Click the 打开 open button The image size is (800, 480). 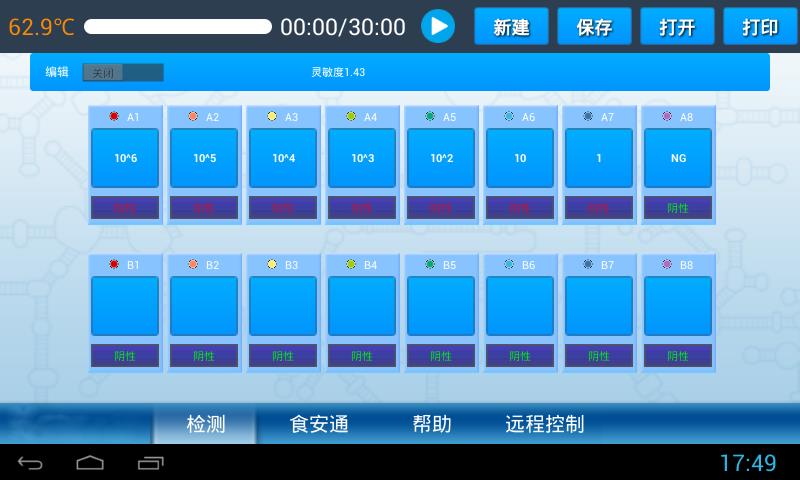677,27
